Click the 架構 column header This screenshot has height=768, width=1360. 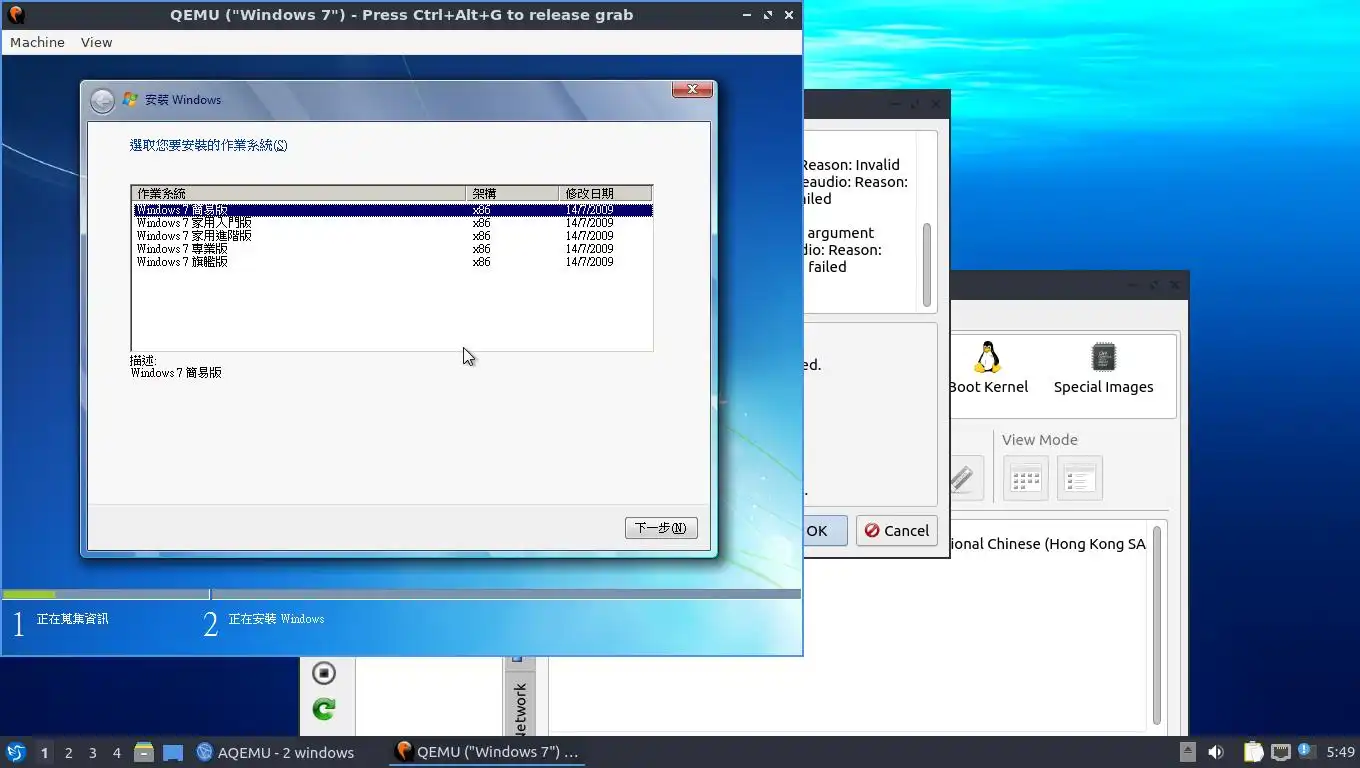pyautogui.click(x=512, y=193)
